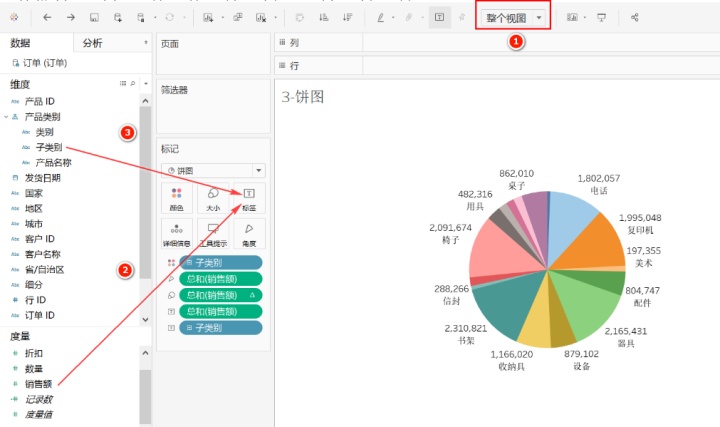Click the measures list scroll-up arrow
The height and width of the screenshot is (427, 720).
pyautogui.click(x=146, y=353)
